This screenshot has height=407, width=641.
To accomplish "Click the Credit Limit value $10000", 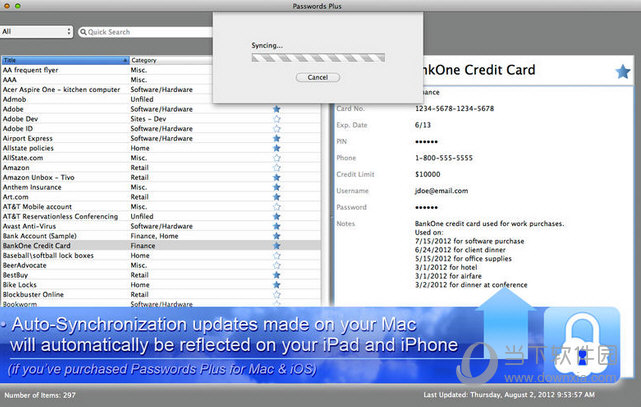I will 428,174.
